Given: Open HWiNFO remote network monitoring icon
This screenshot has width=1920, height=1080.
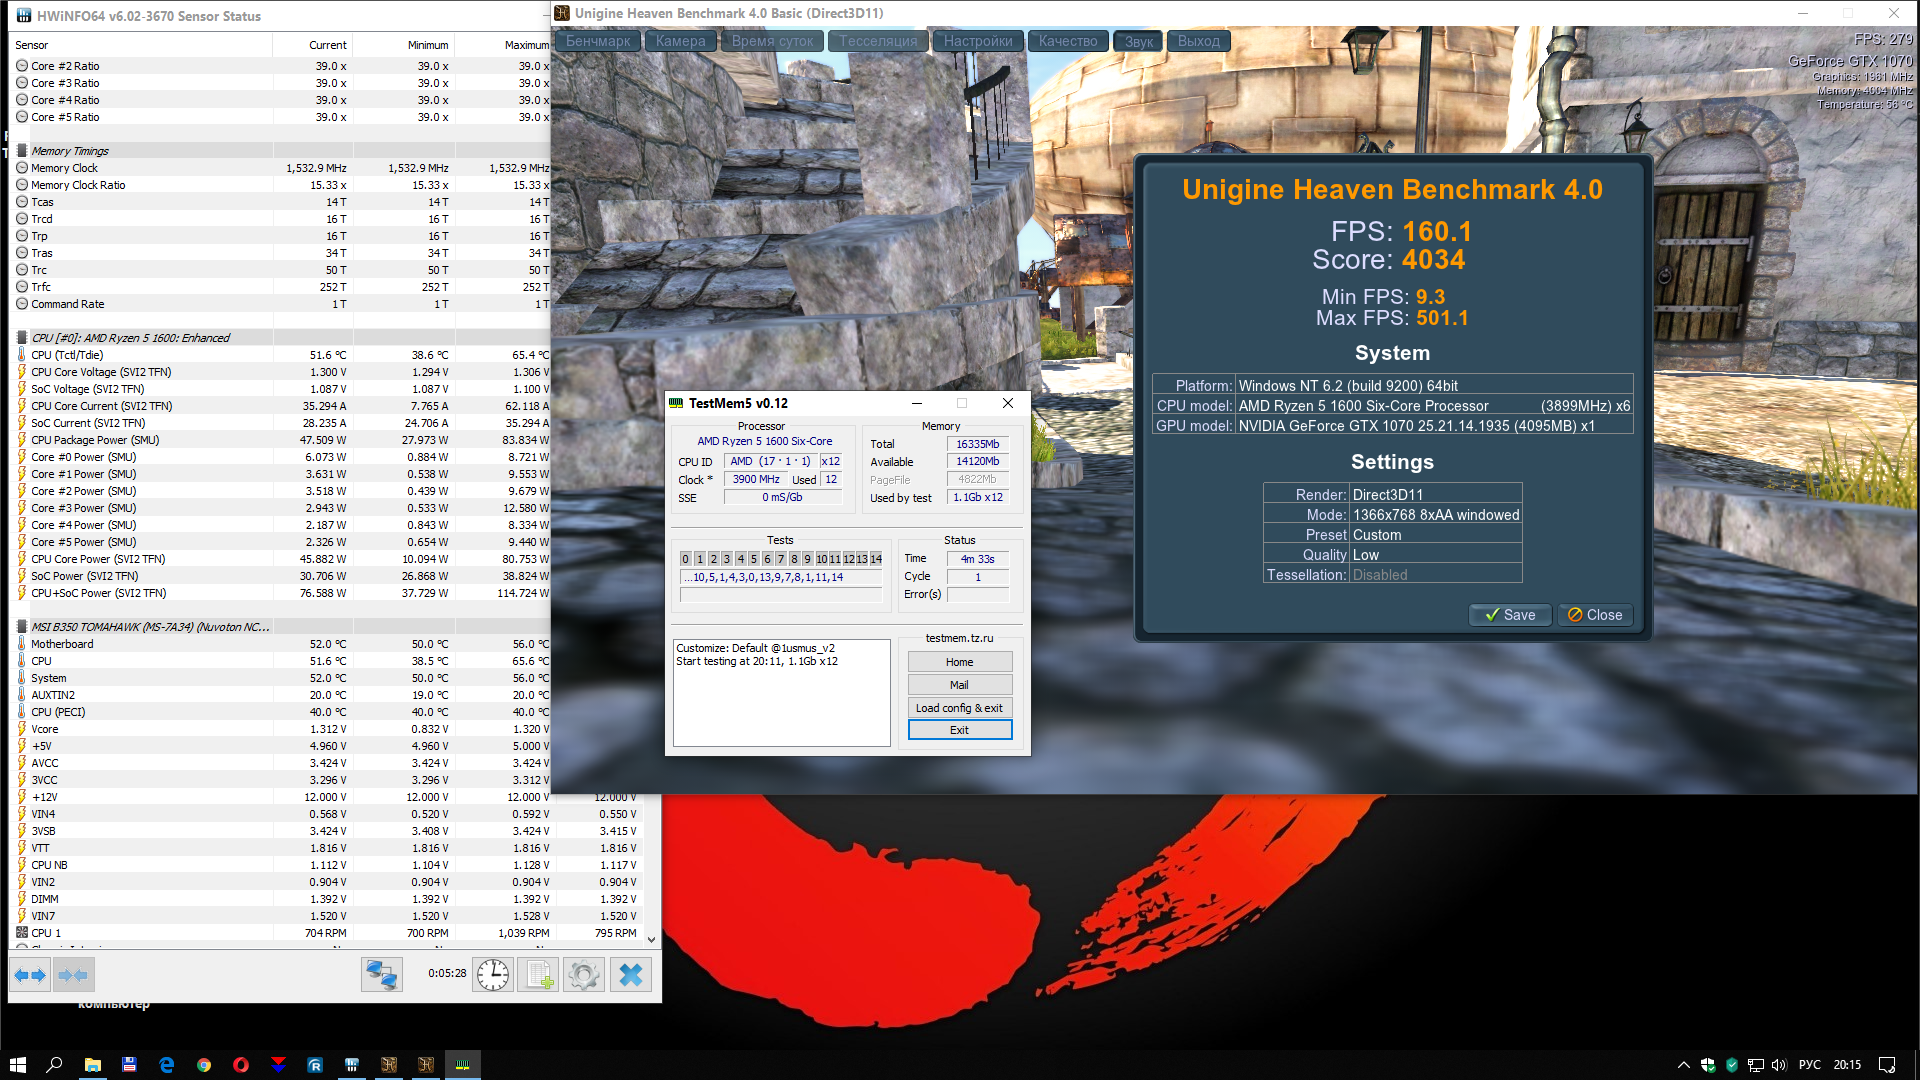Looking at the screenshot, I should pyautogui.click(x=381, y=975).
